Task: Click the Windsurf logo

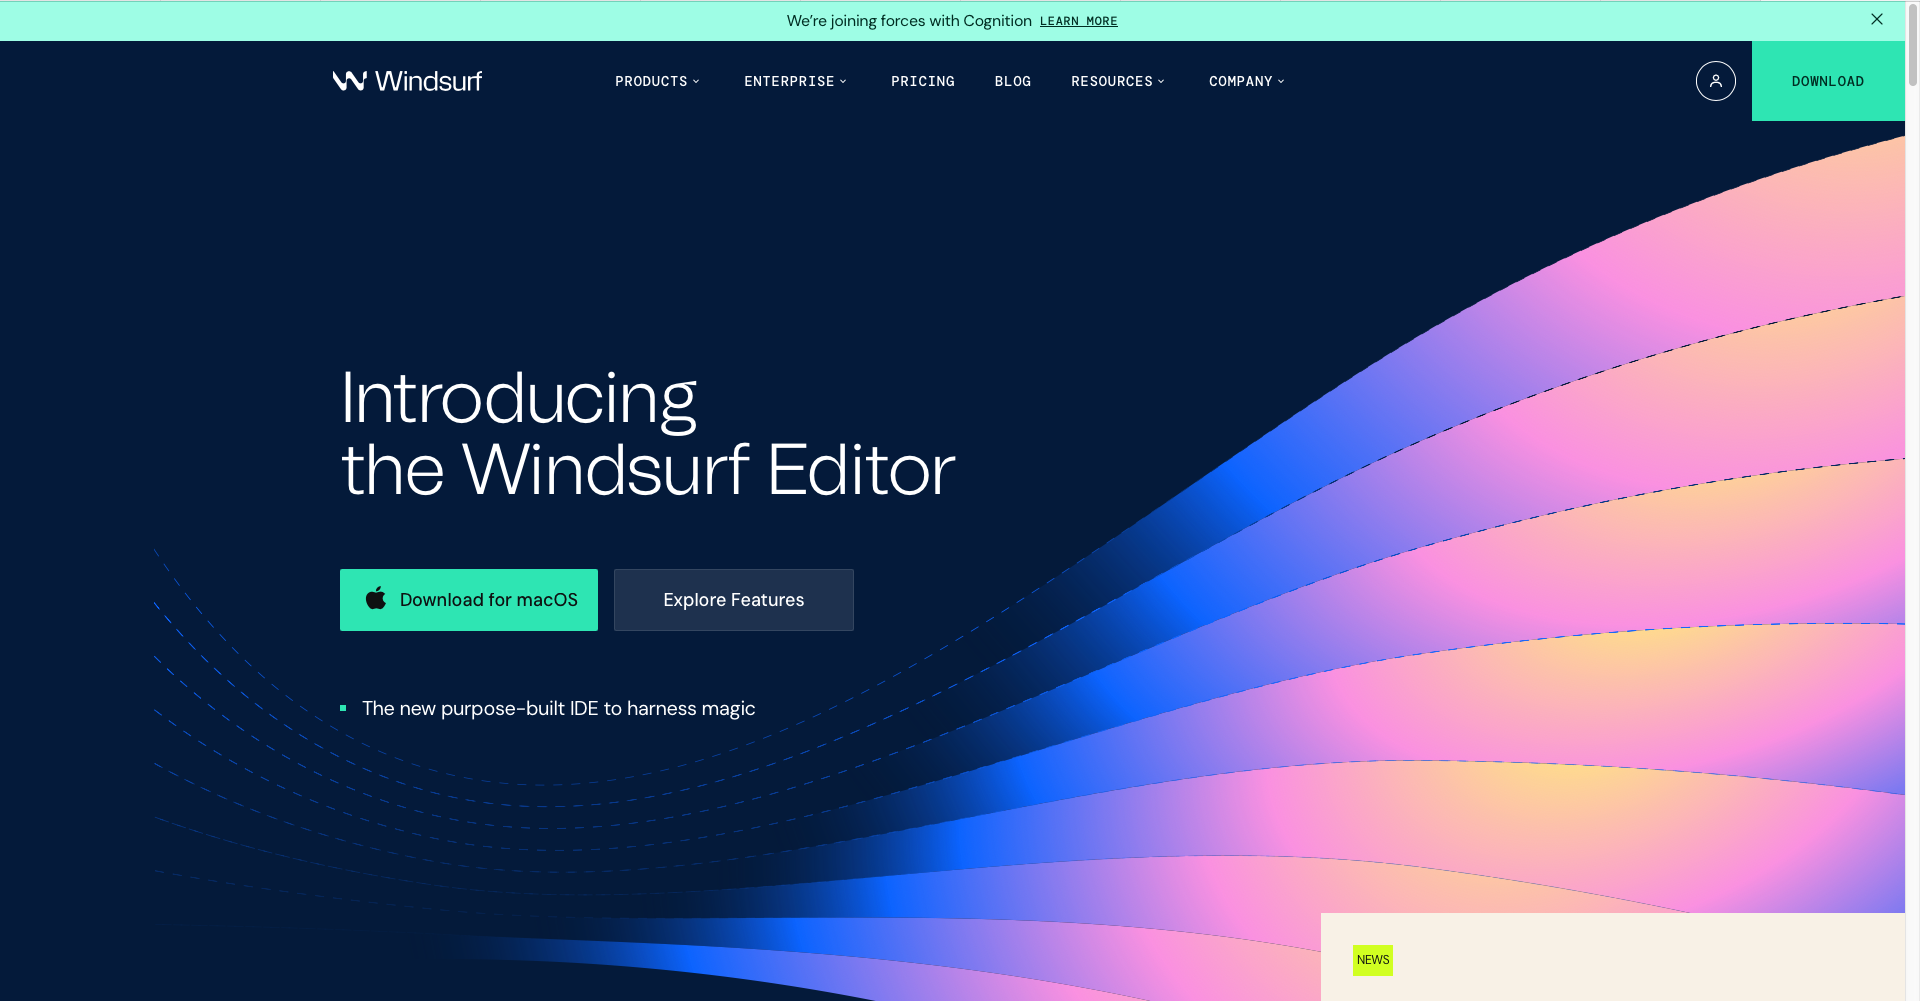Action: click(x=407, y=81)
